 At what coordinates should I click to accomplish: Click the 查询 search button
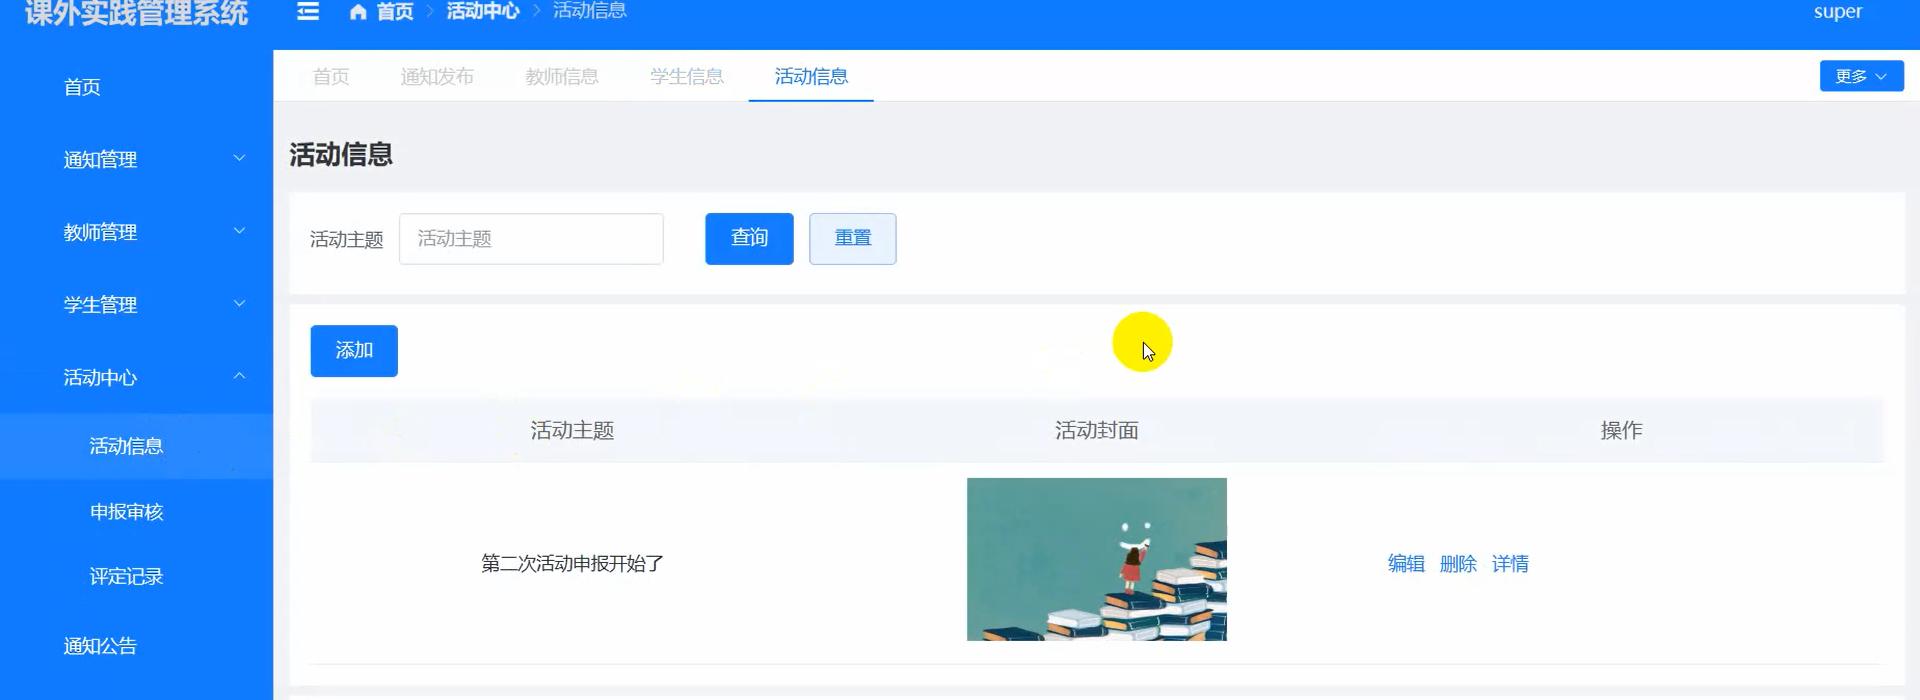click(749, 238)
